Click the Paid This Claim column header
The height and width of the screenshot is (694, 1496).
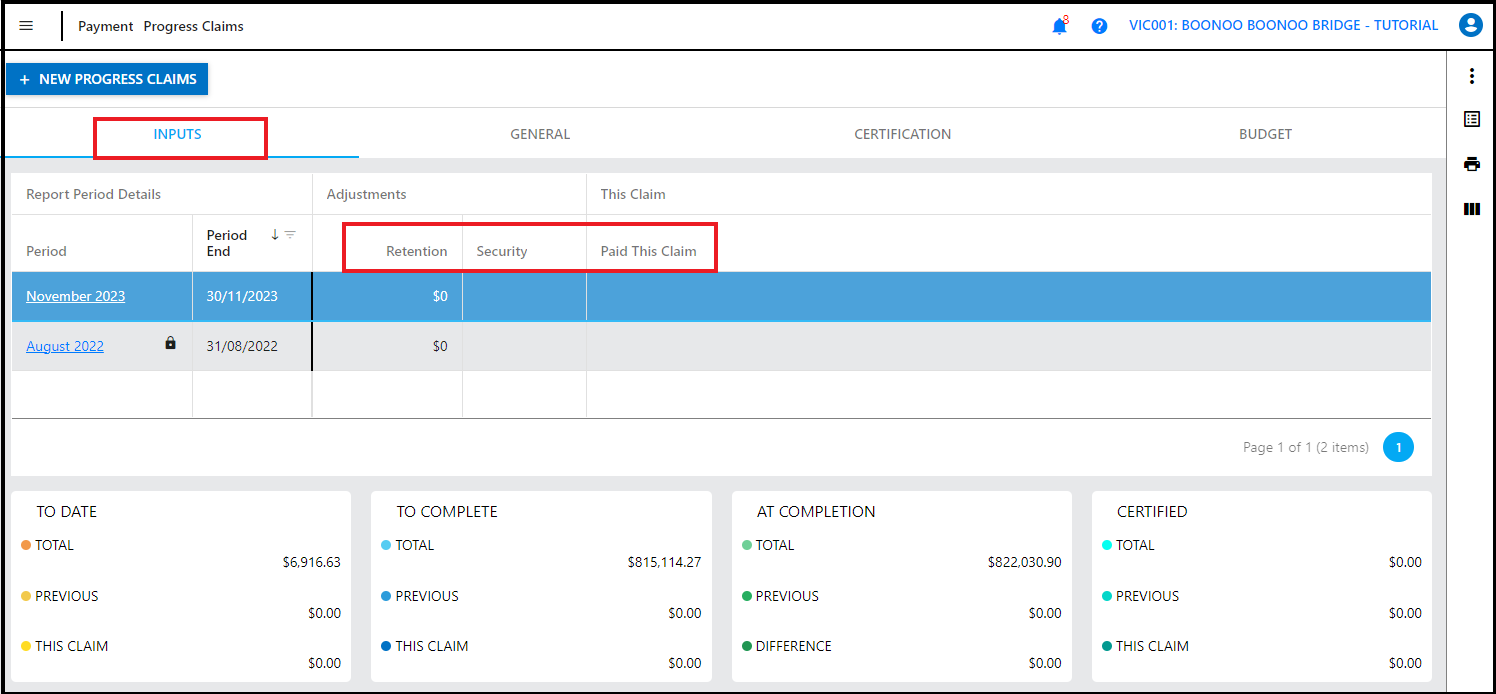coord(648,251)
